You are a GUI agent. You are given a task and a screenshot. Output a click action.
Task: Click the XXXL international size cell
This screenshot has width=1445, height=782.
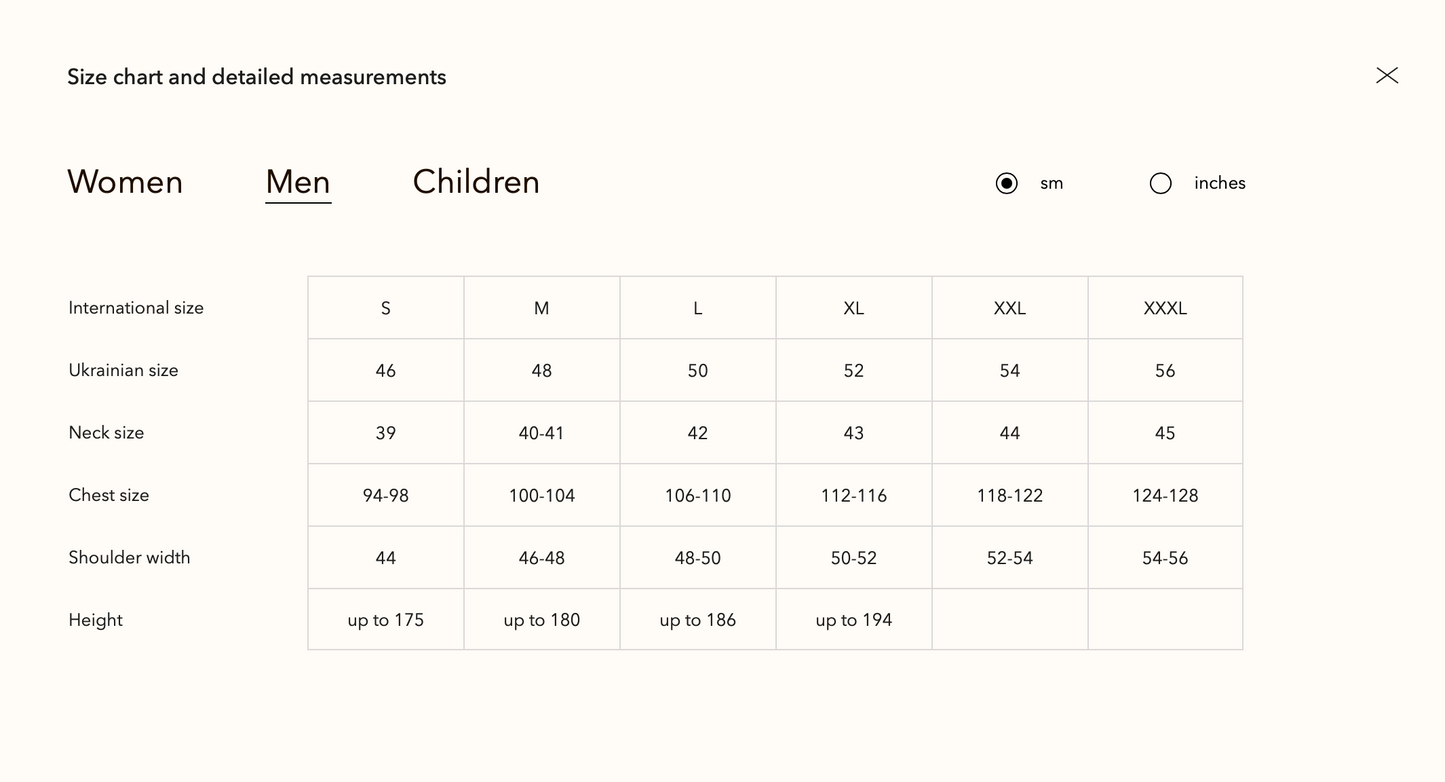(1165, 308)
